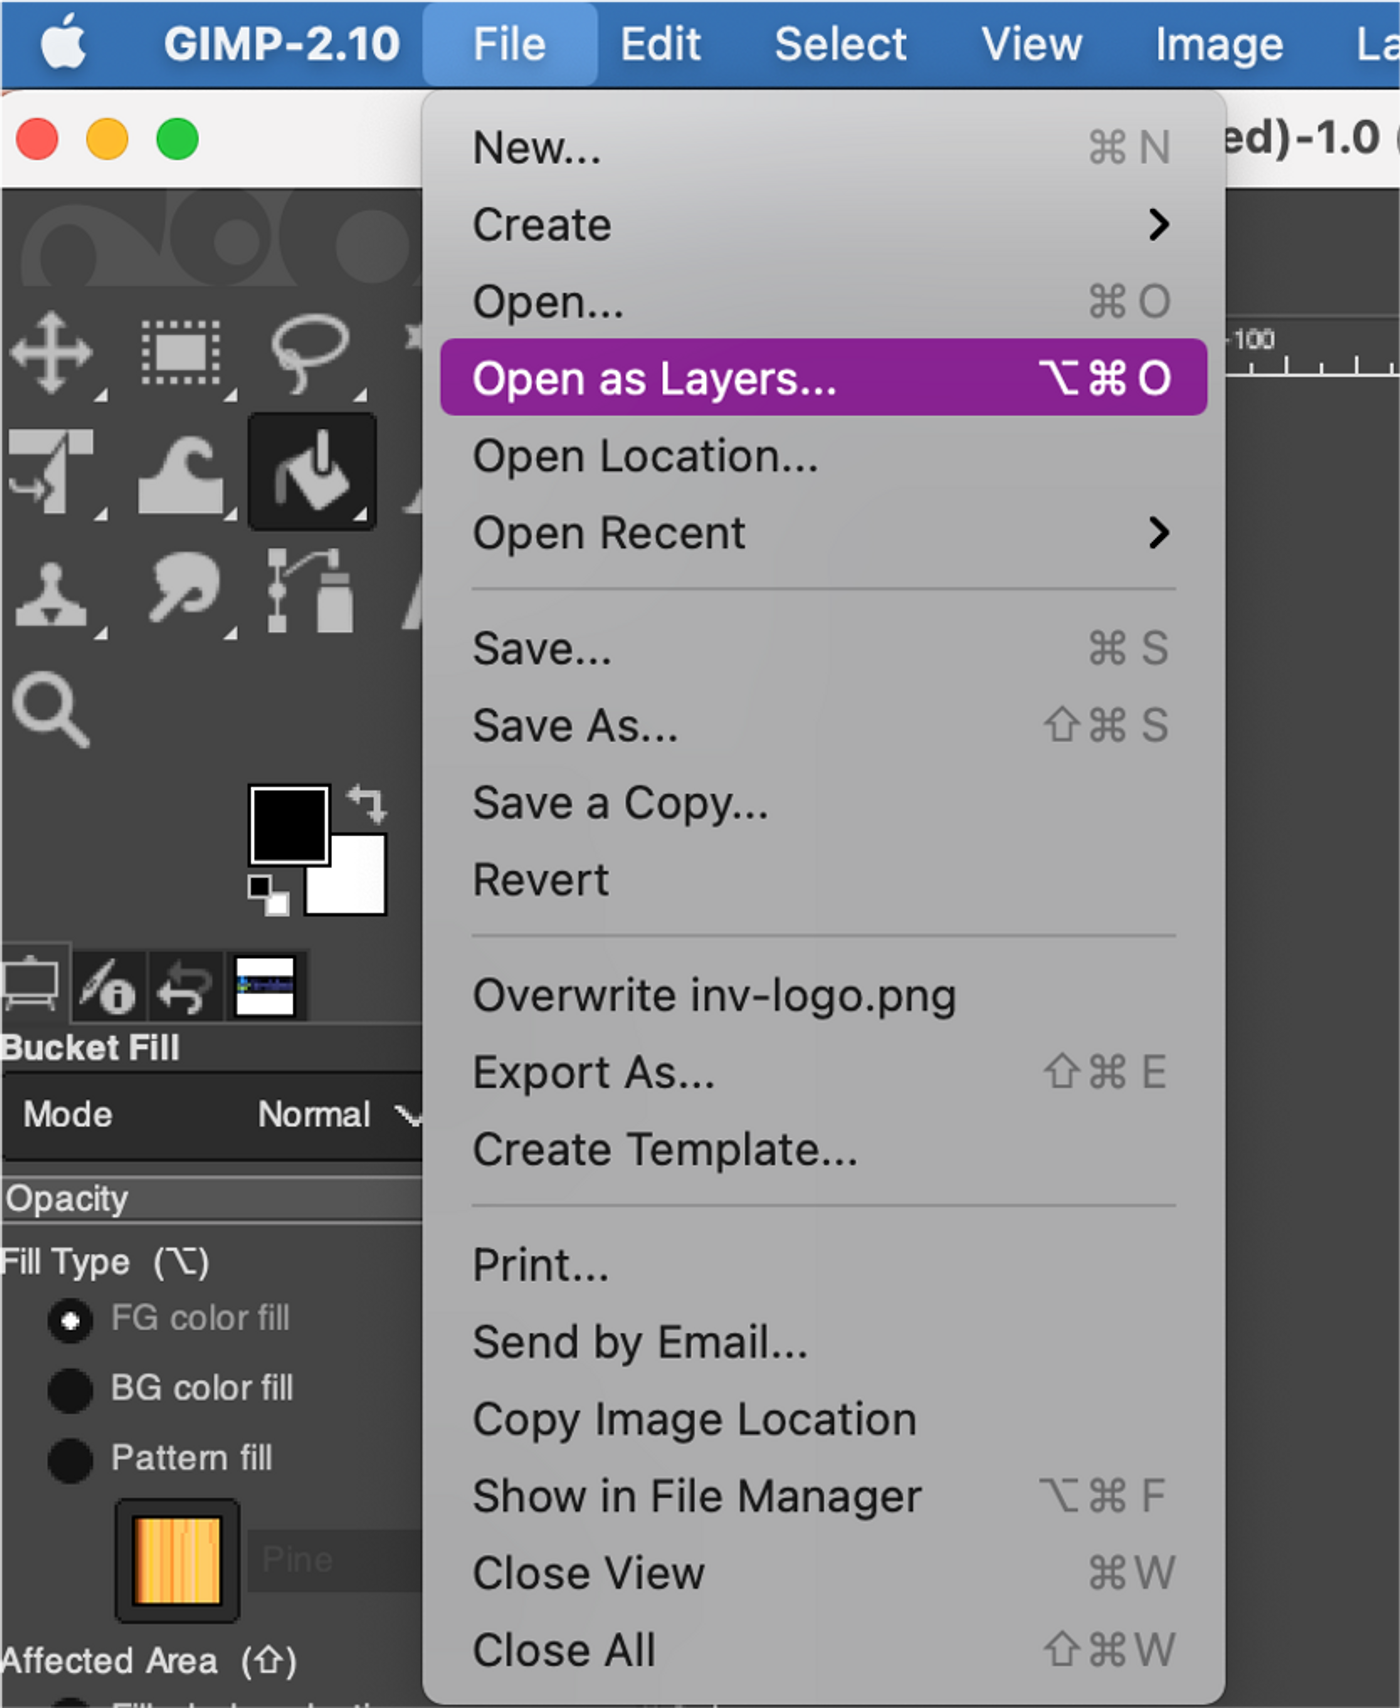Image resolution: width=1400 pixels, height=1708 pixels.
Task: Select the Smudge tool
Action: 183,588
